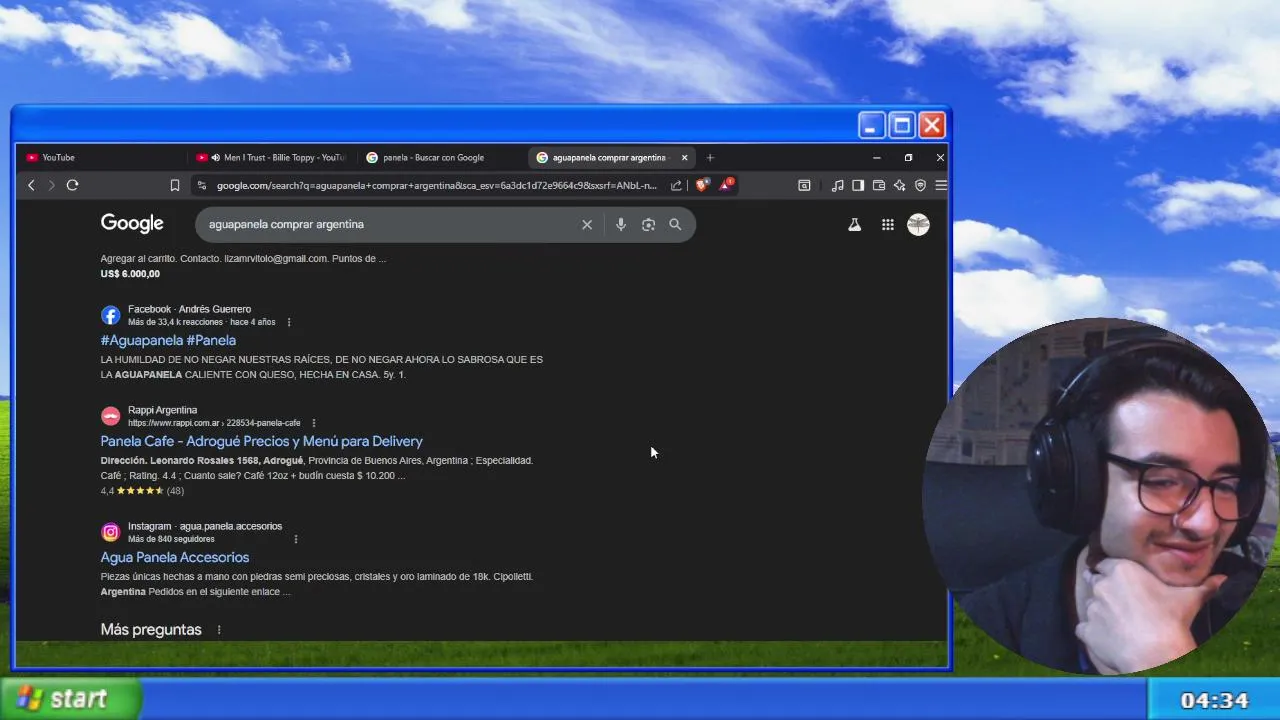Open Search Labs flask icon

[855, 225]
